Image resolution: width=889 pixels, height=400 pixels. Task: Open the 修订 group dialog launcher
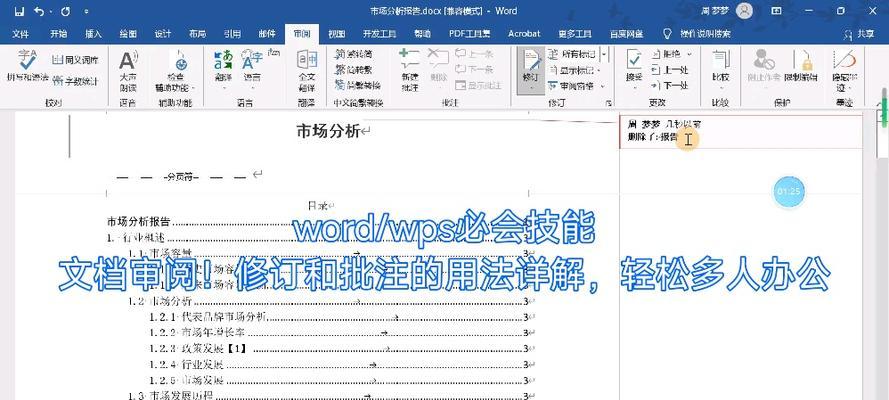(x=609, y=103)
